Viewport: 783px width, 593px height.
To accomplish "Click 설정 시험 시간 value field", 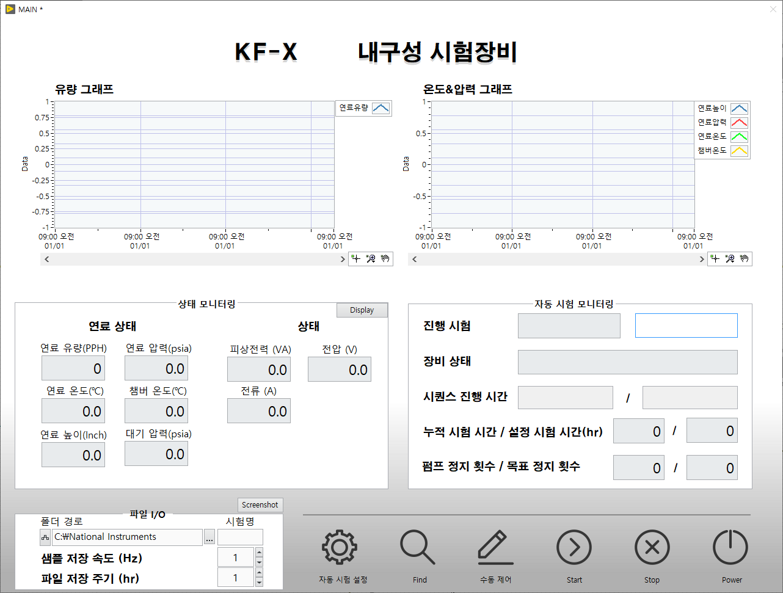I will pos(712,431).
